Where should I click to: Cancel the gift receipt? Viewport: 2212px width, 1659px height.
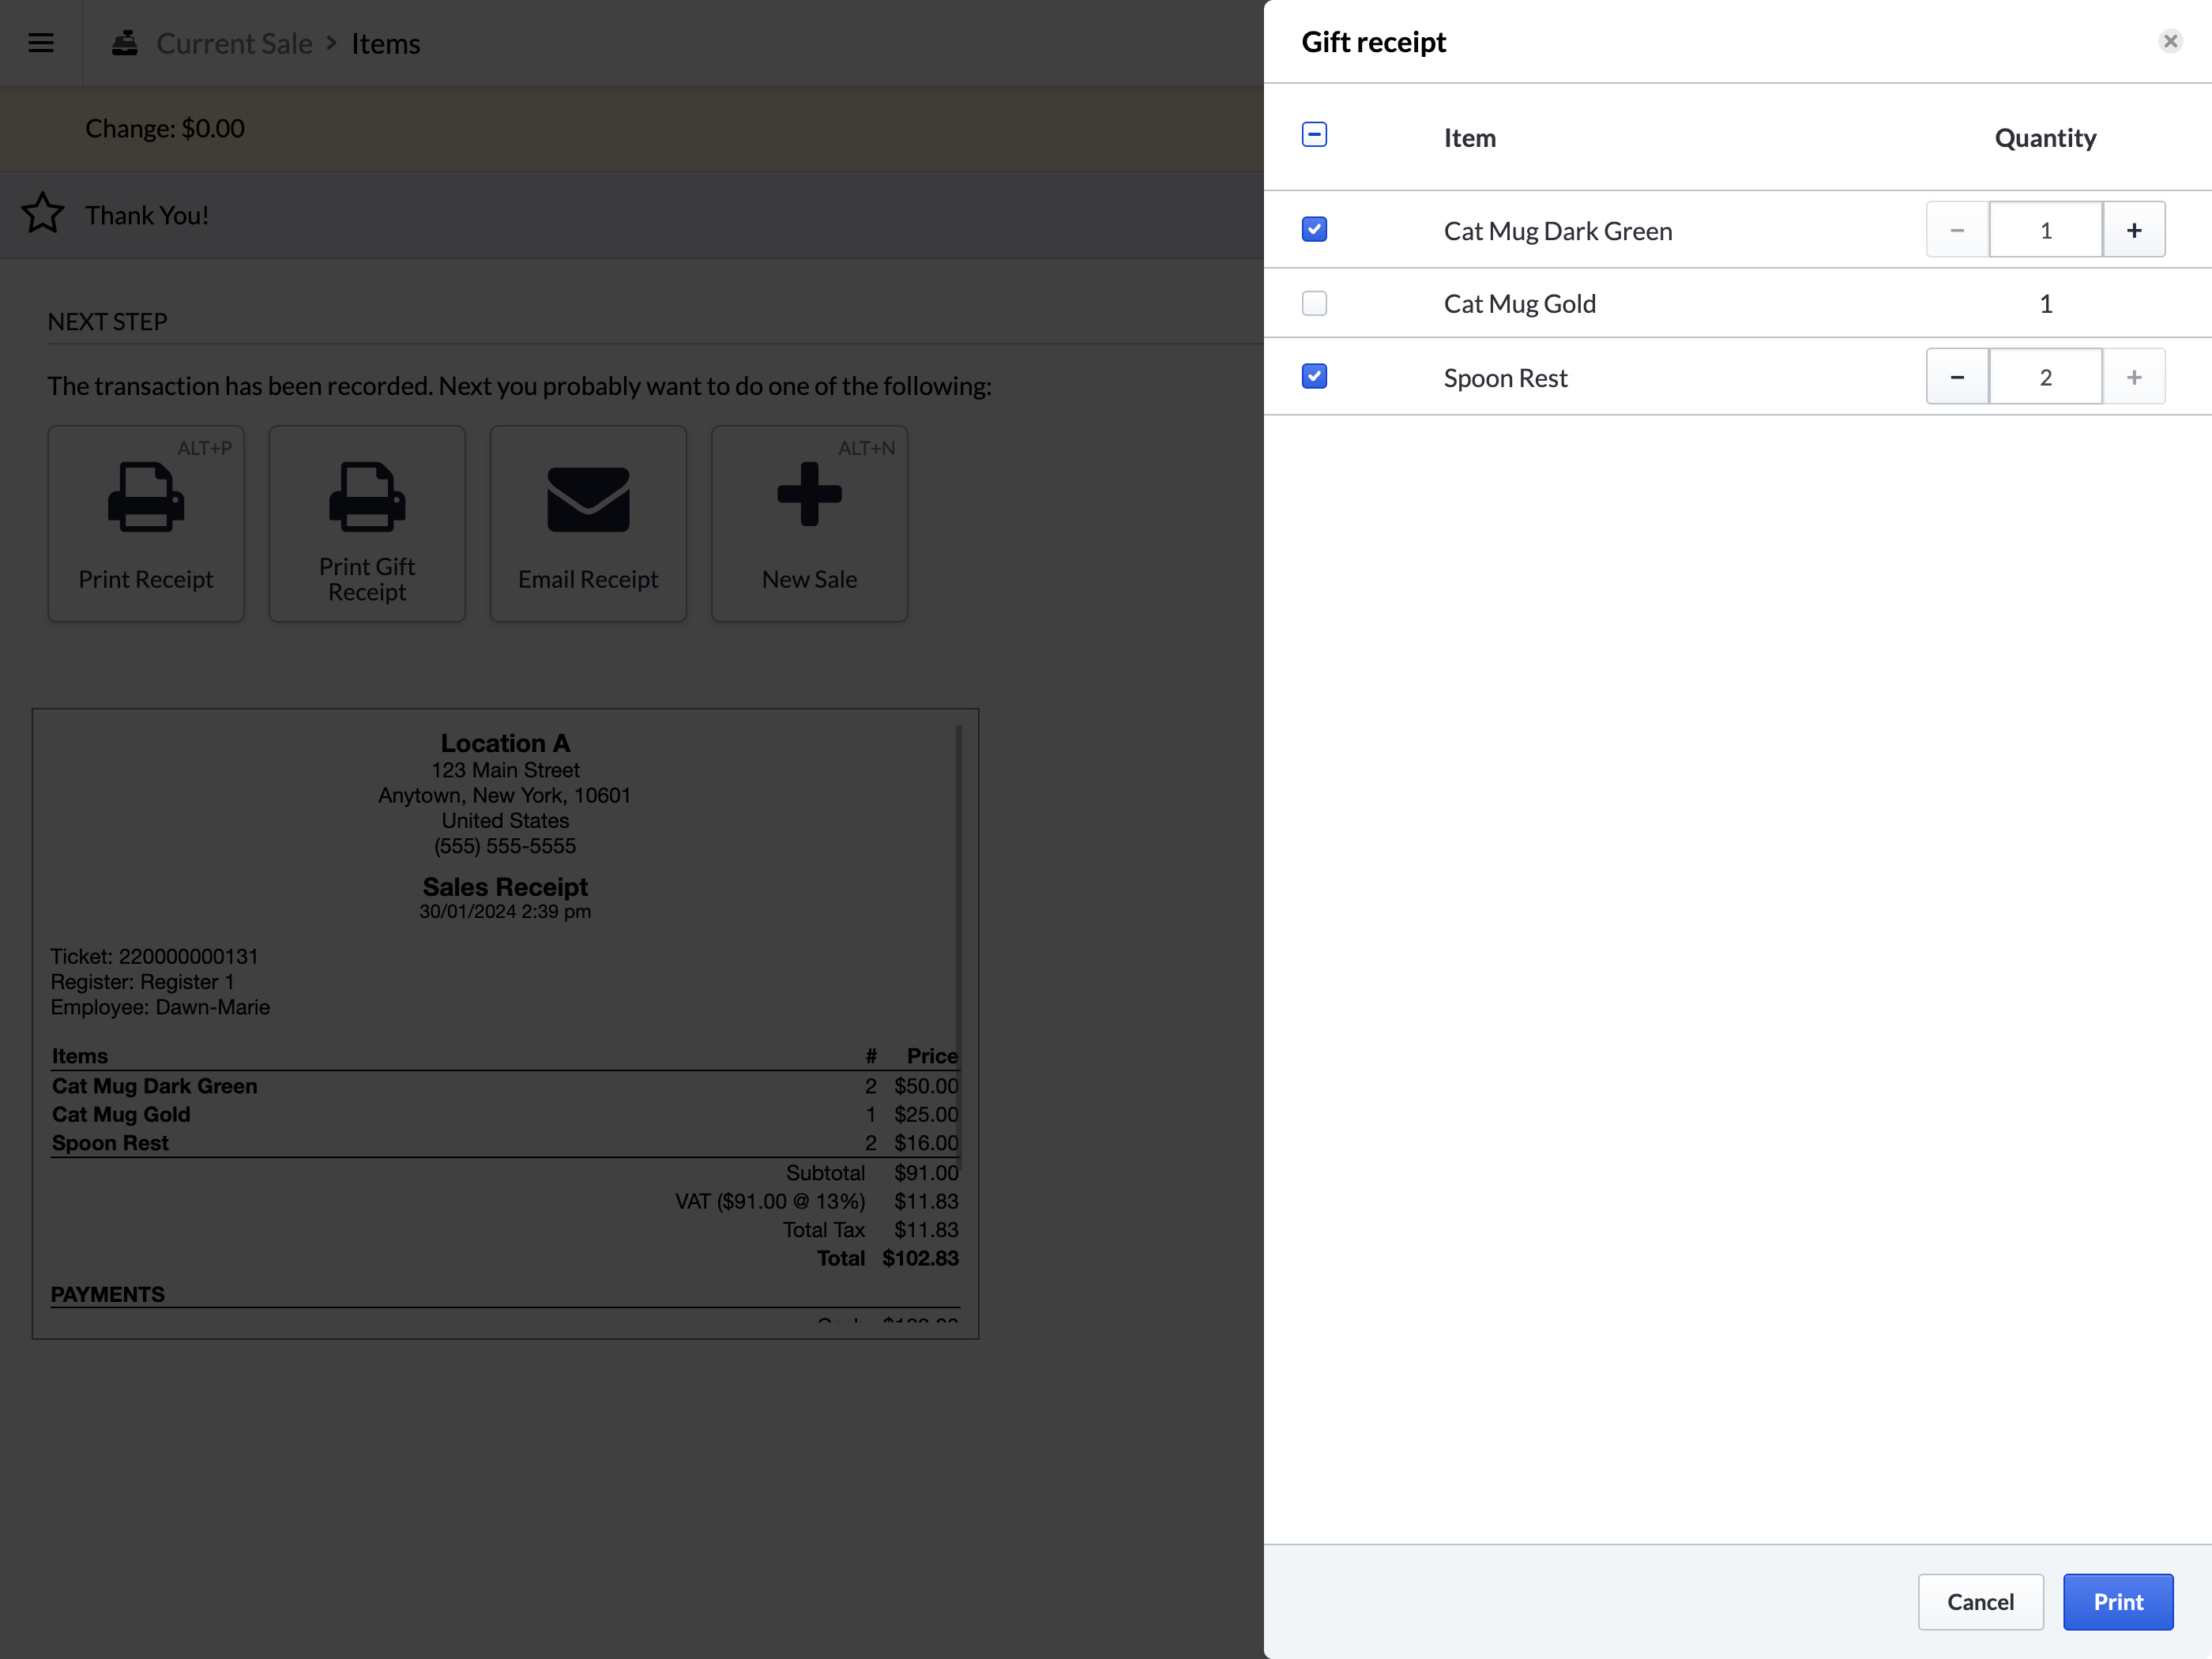click(x=1980, y=1602)
